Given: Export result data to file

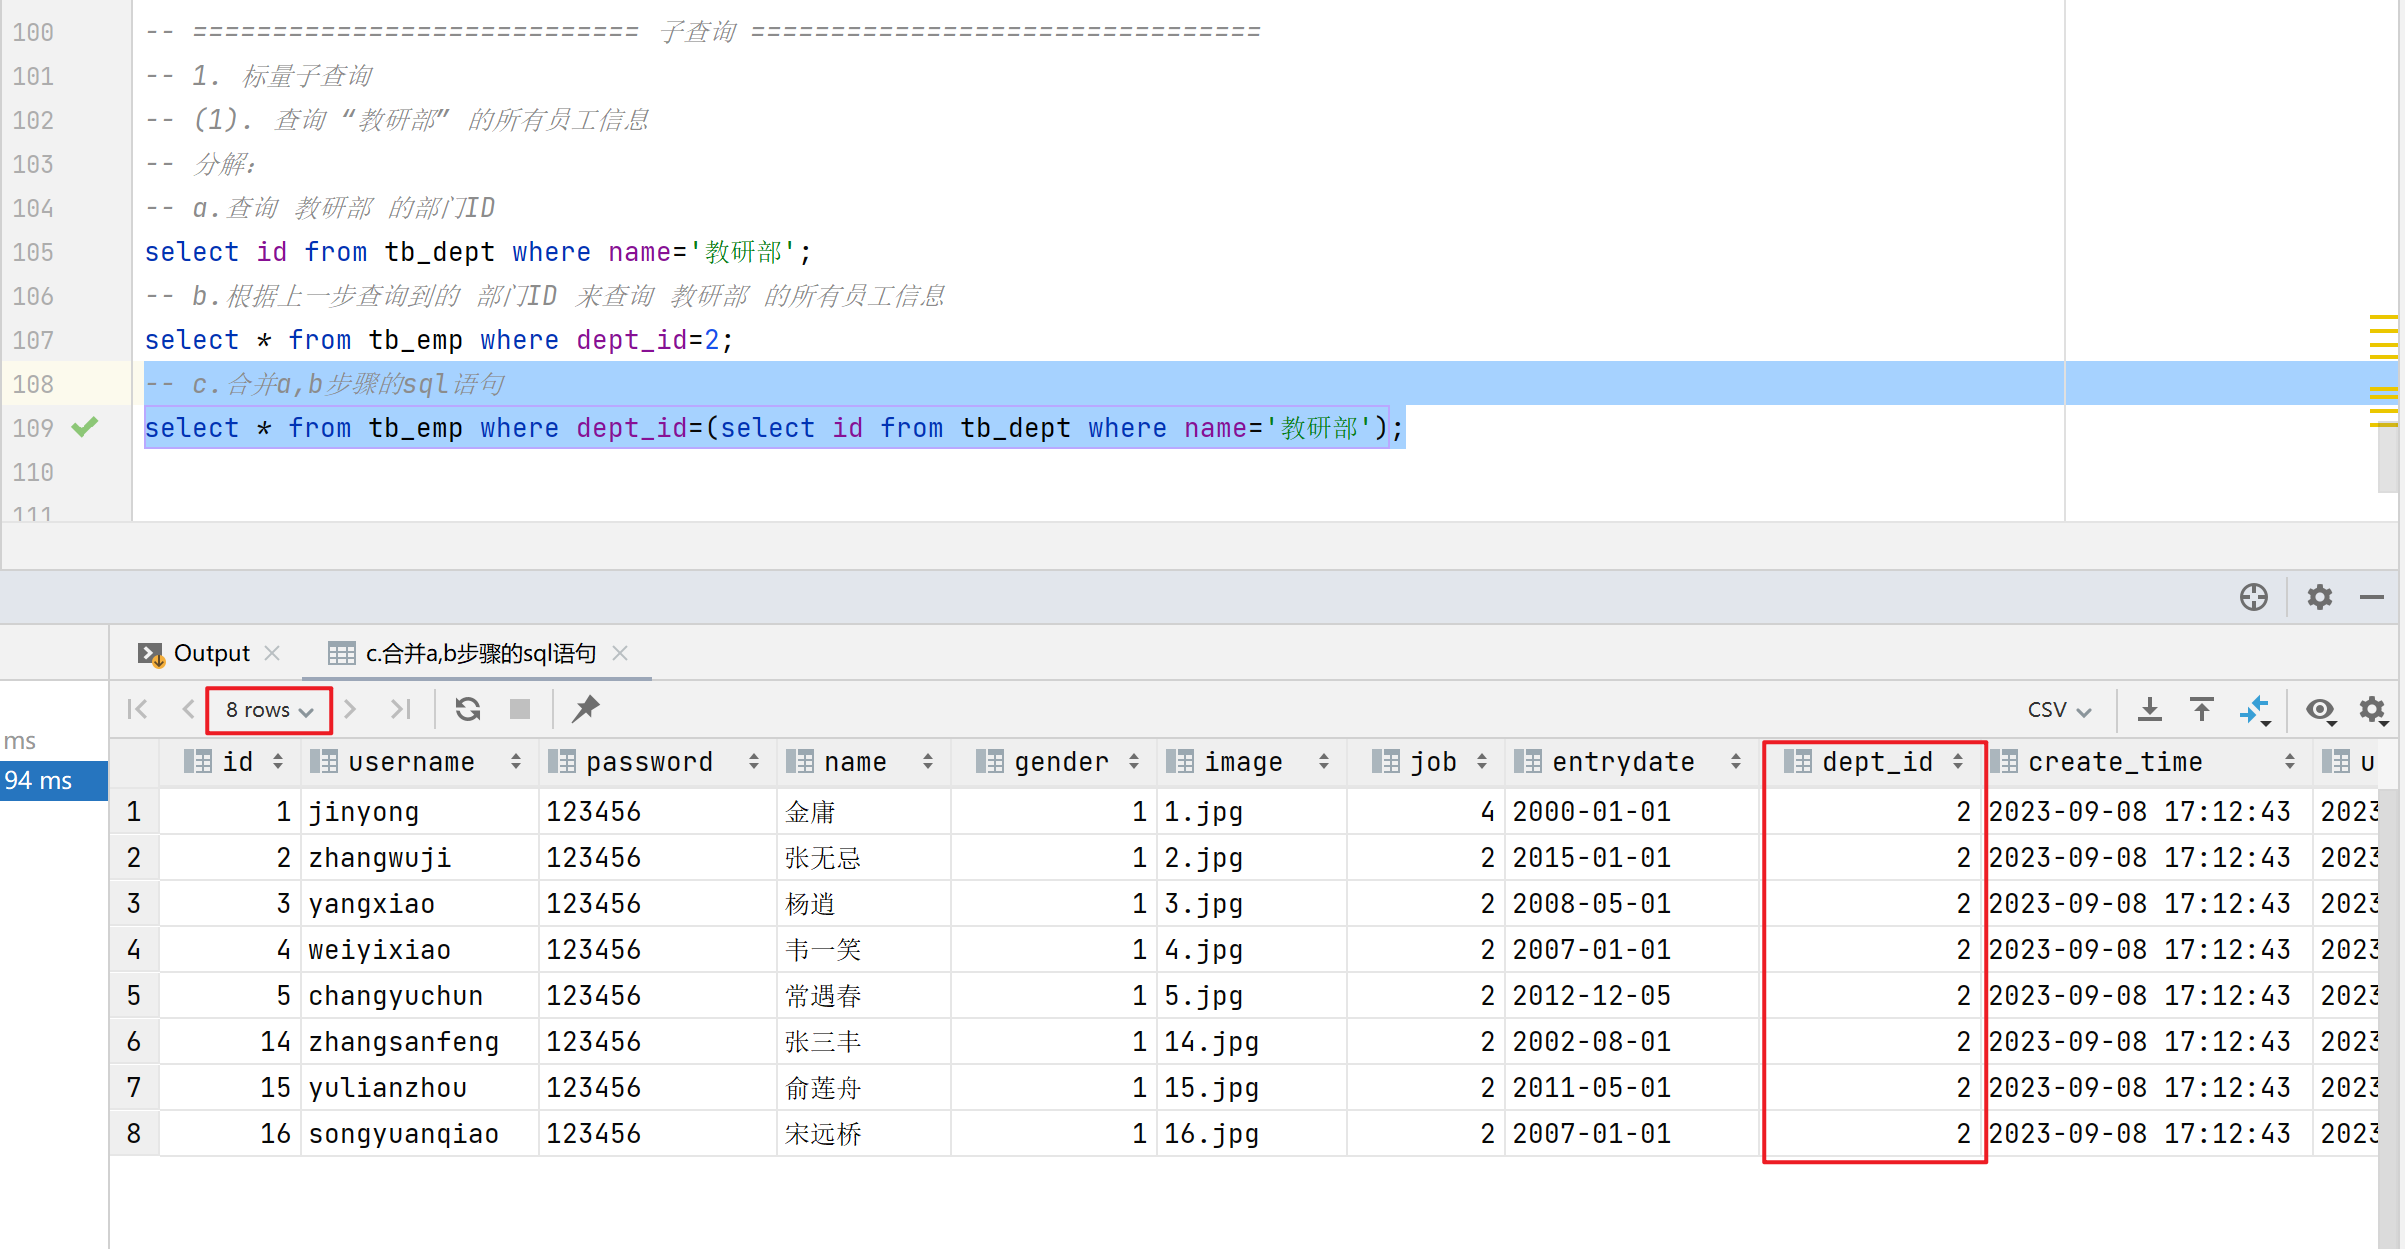Looking at the screenshot, I should click(2149, 709).
